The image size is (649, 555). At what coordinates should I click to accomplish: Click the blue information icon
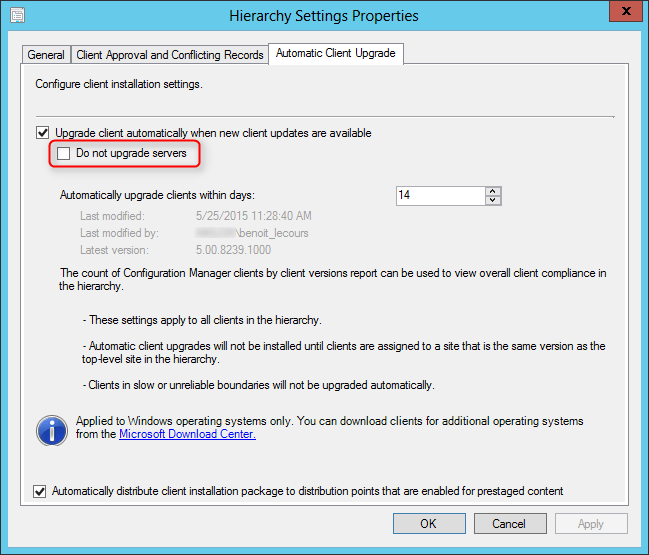[x=52, y=430]
